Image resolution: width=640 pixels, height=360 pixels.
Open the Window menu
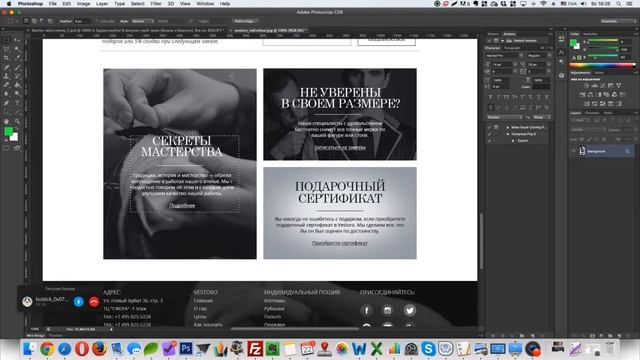pos(205,4)
